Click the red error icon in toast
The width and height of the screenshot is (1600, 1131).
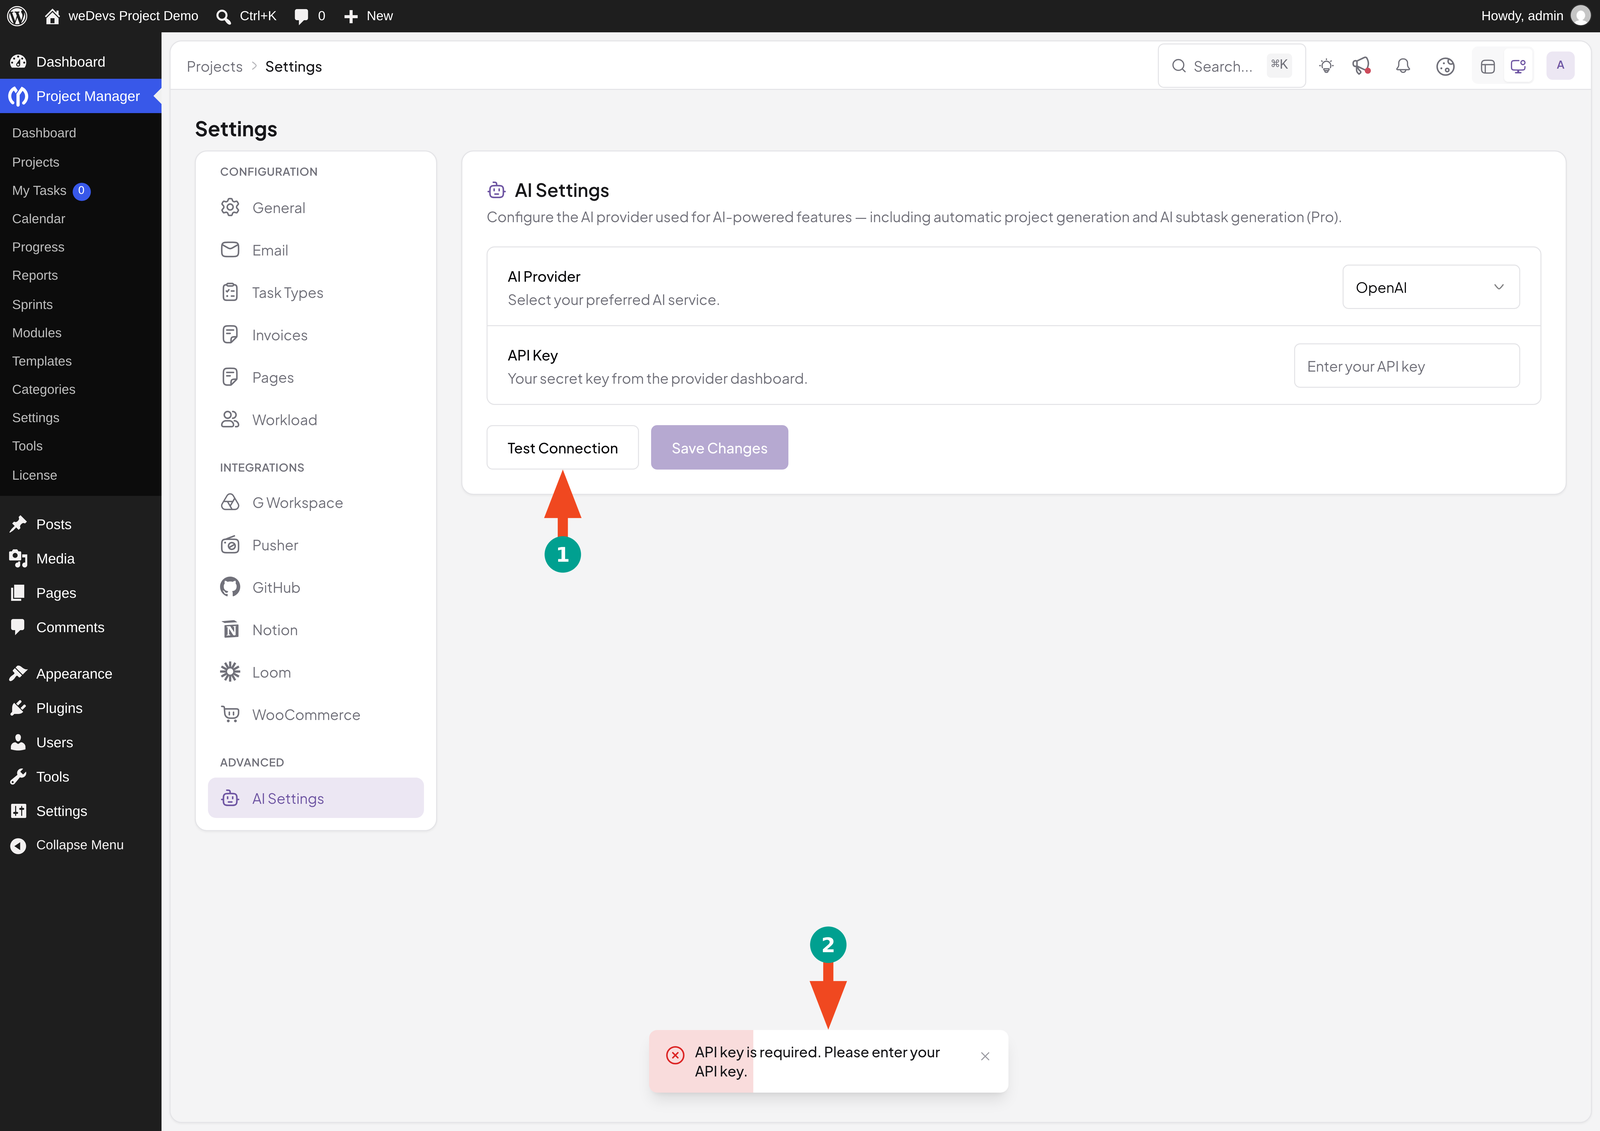point(675,1054)
